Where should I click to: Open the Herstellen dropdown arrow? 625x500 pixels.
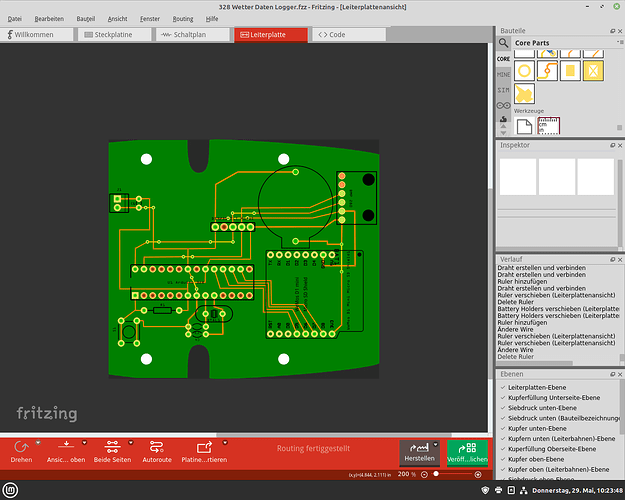[436, 444]
